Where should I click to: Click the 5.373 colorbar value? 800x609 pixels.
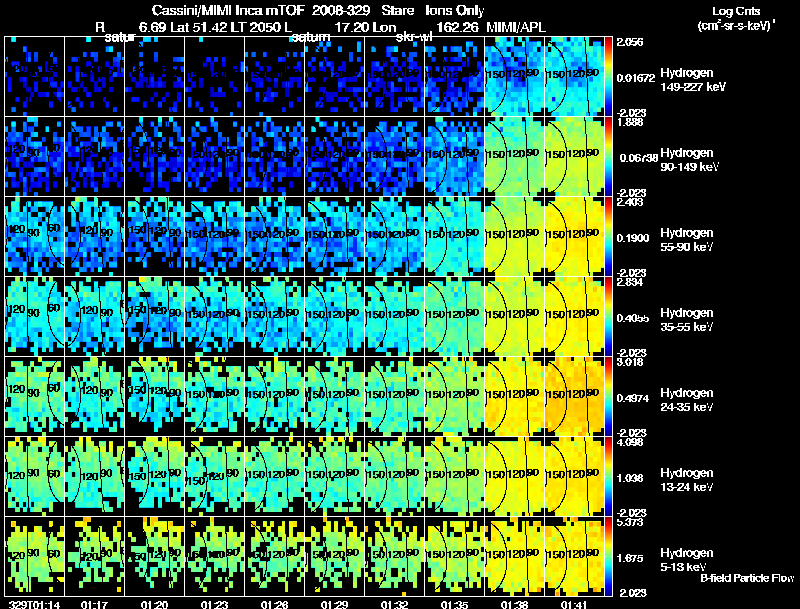(x=630, y=523)
